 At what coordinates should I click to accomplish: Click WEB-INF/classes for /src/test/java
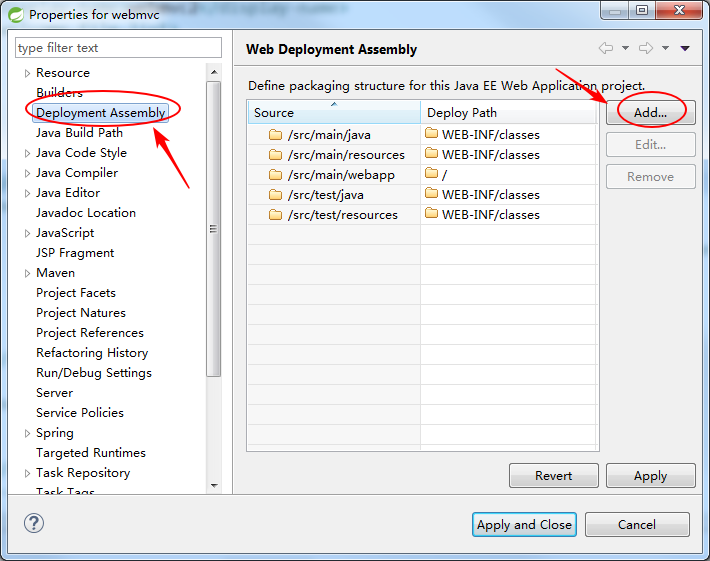pyautogui.click(x=491, y=195)
